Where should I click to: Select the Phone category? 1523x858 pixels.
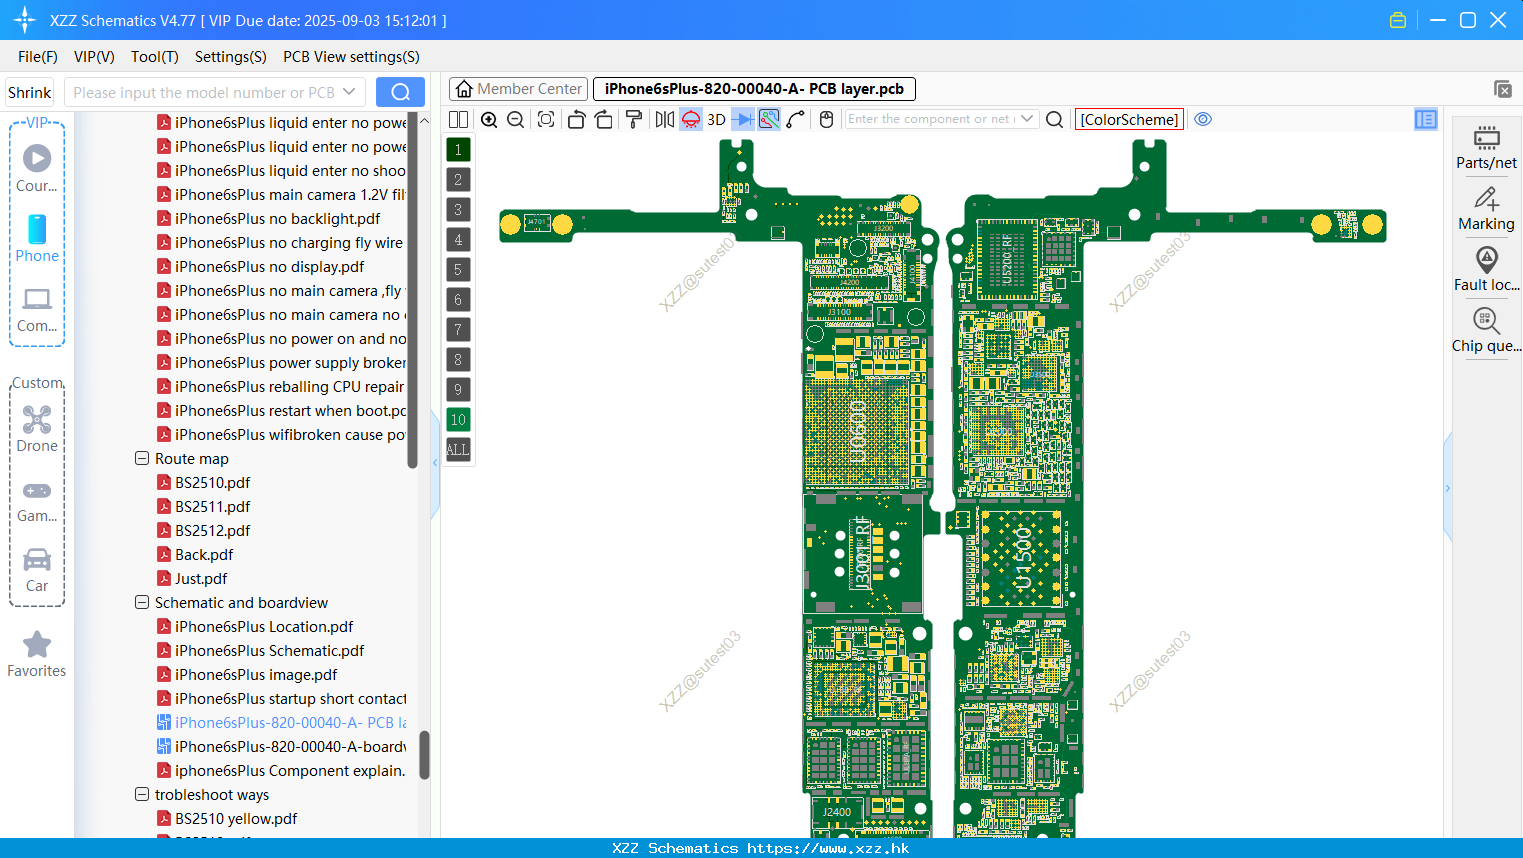(37, 239)
